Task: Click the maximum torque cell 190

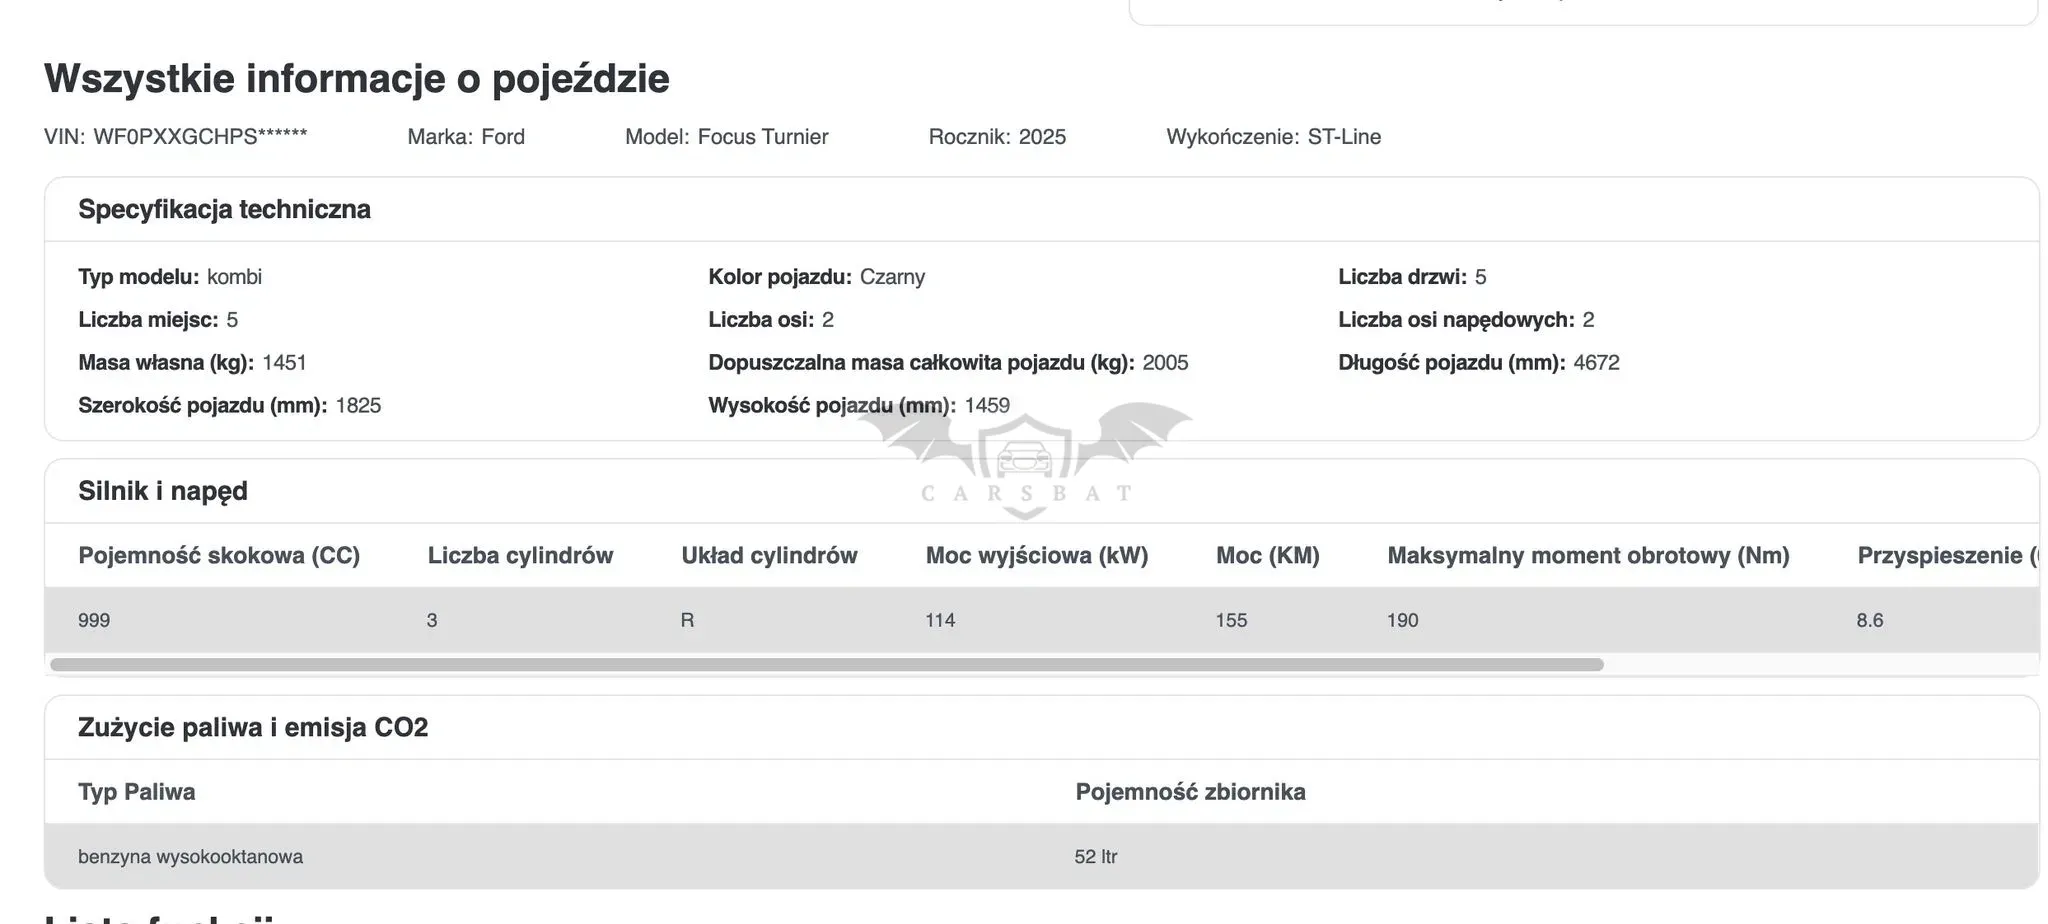Action: click(1402, 621)
